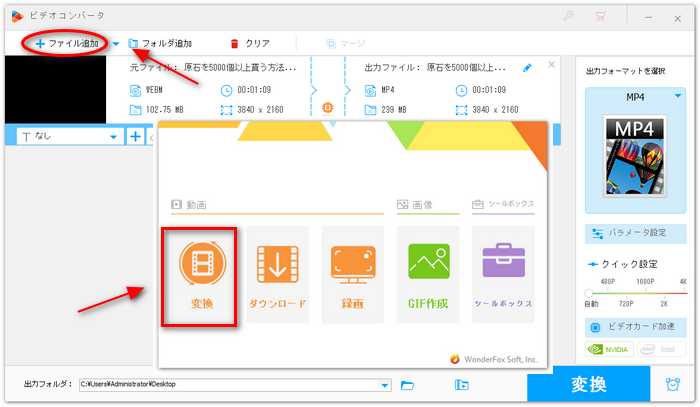Open the subtitle なし dropdown
This screenshot has width=700, height=407.
pos(70,136)
